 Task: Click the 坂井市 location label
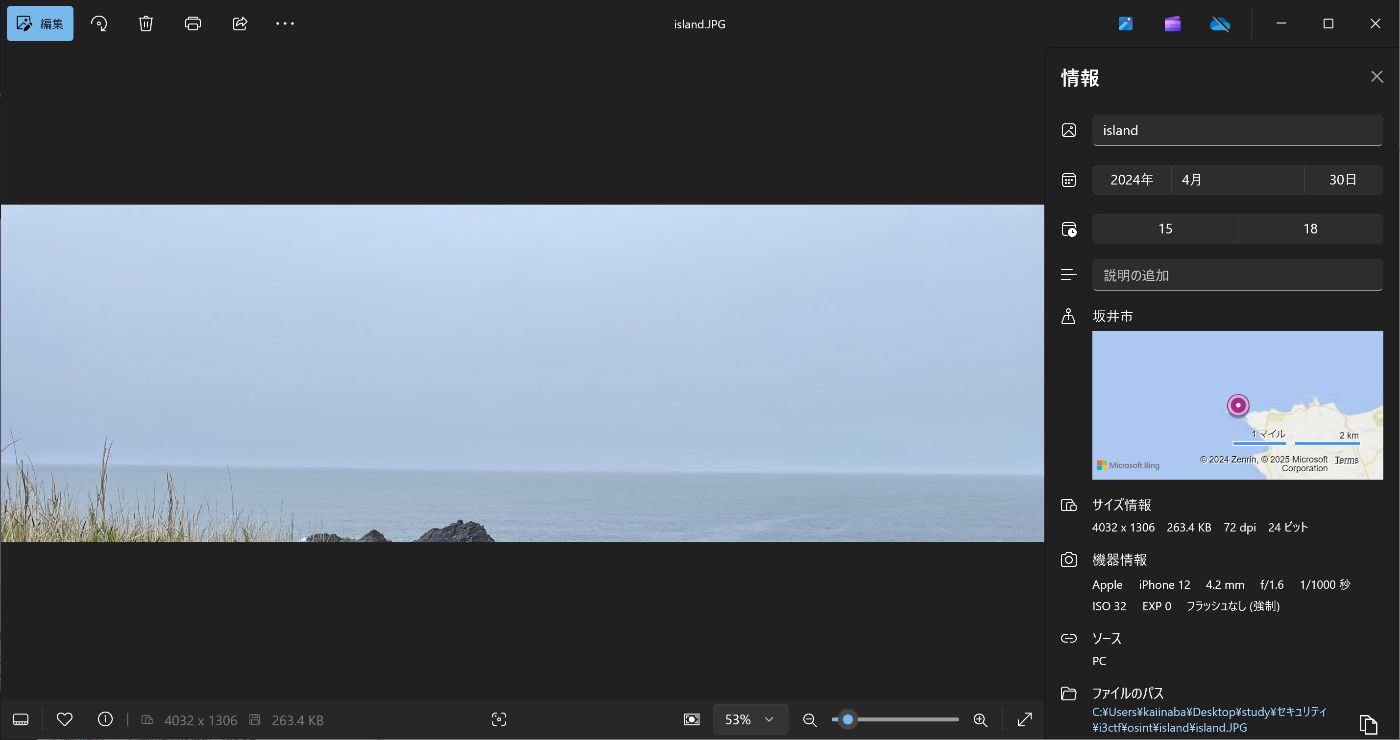[x=1113, y=316]
